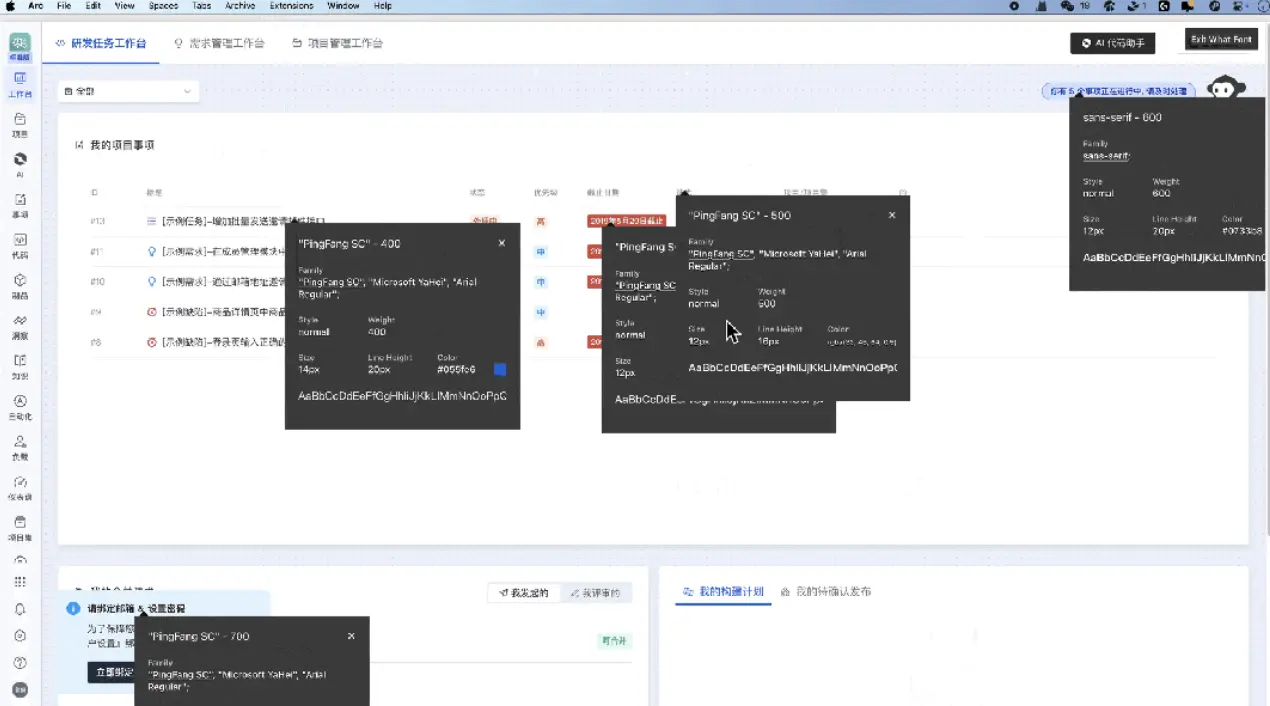Switch to 项目管理工作台 tab
Viewport: 1270px width, 706px height.
(x=337, y=43)
